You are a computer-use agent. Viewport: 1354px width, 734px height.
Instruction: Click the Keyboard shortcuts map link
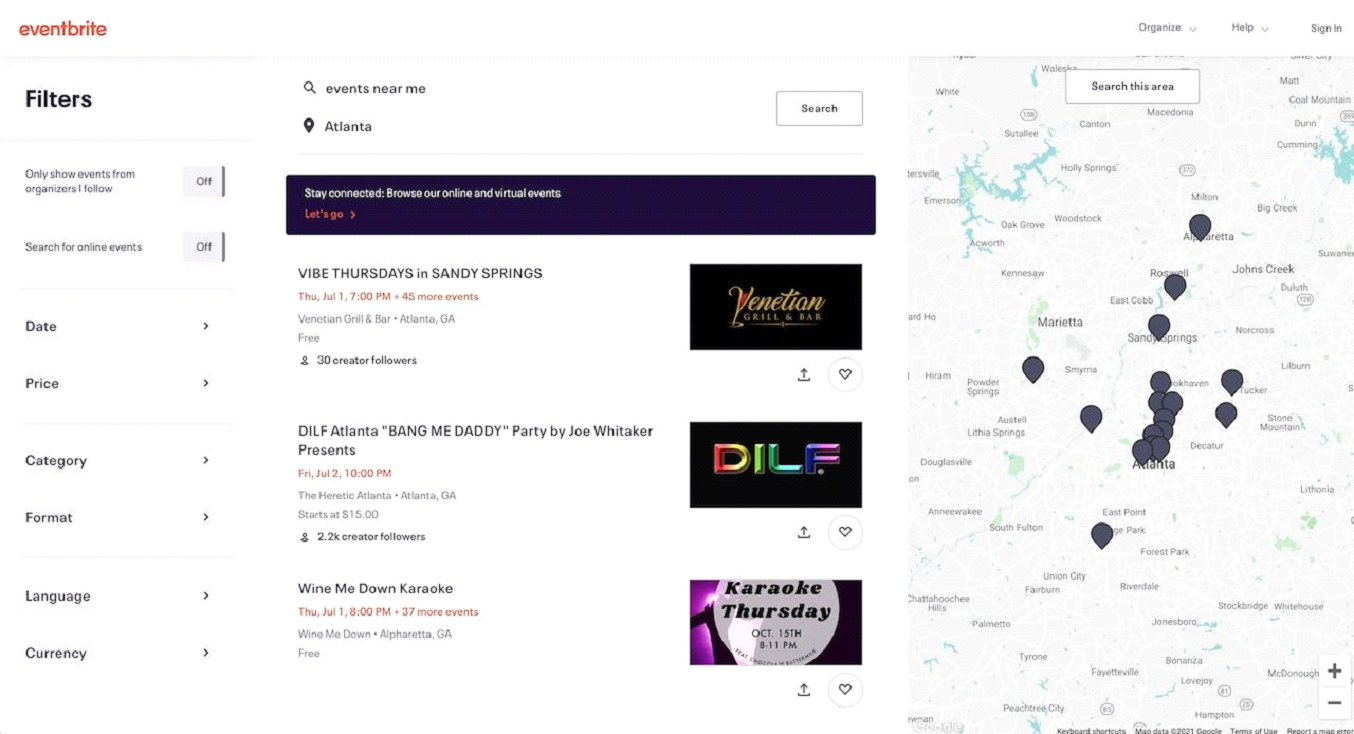pyautogui.click(x=1091, y=730)
